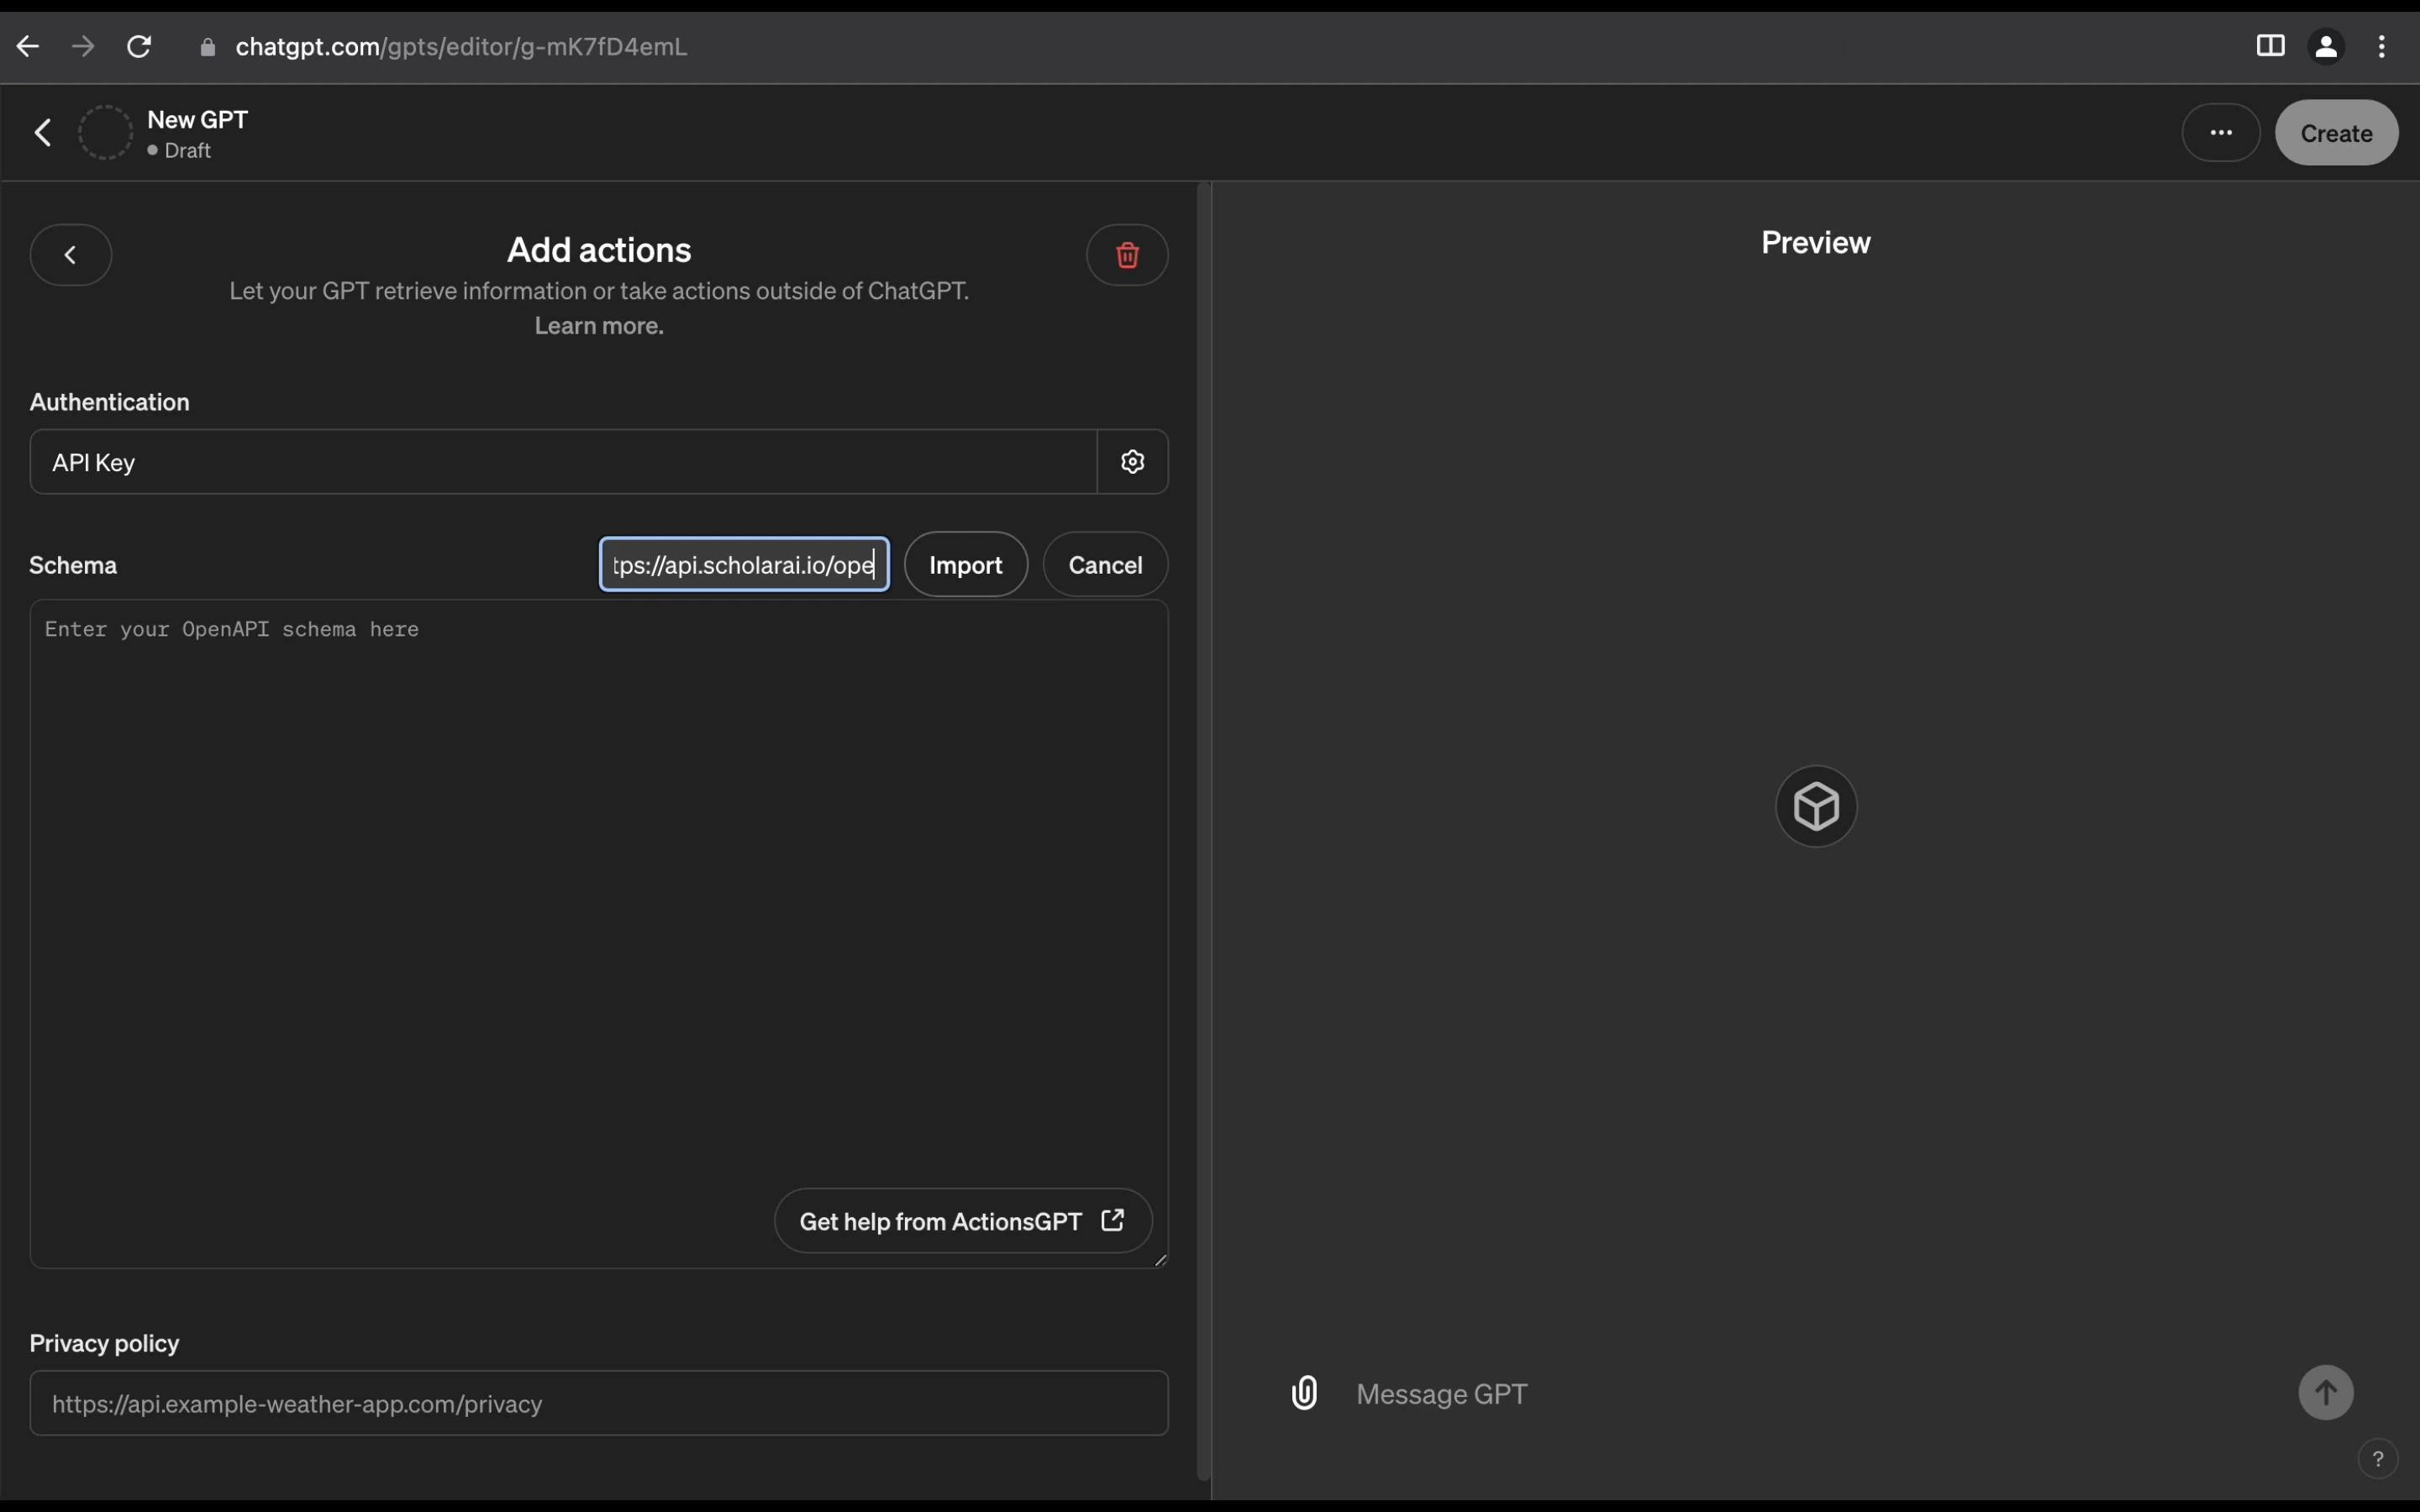The height and width of the screenshot is (1512, 2420).
Task: Get help from ActionsGPT
Action: tap(963, 1221)
